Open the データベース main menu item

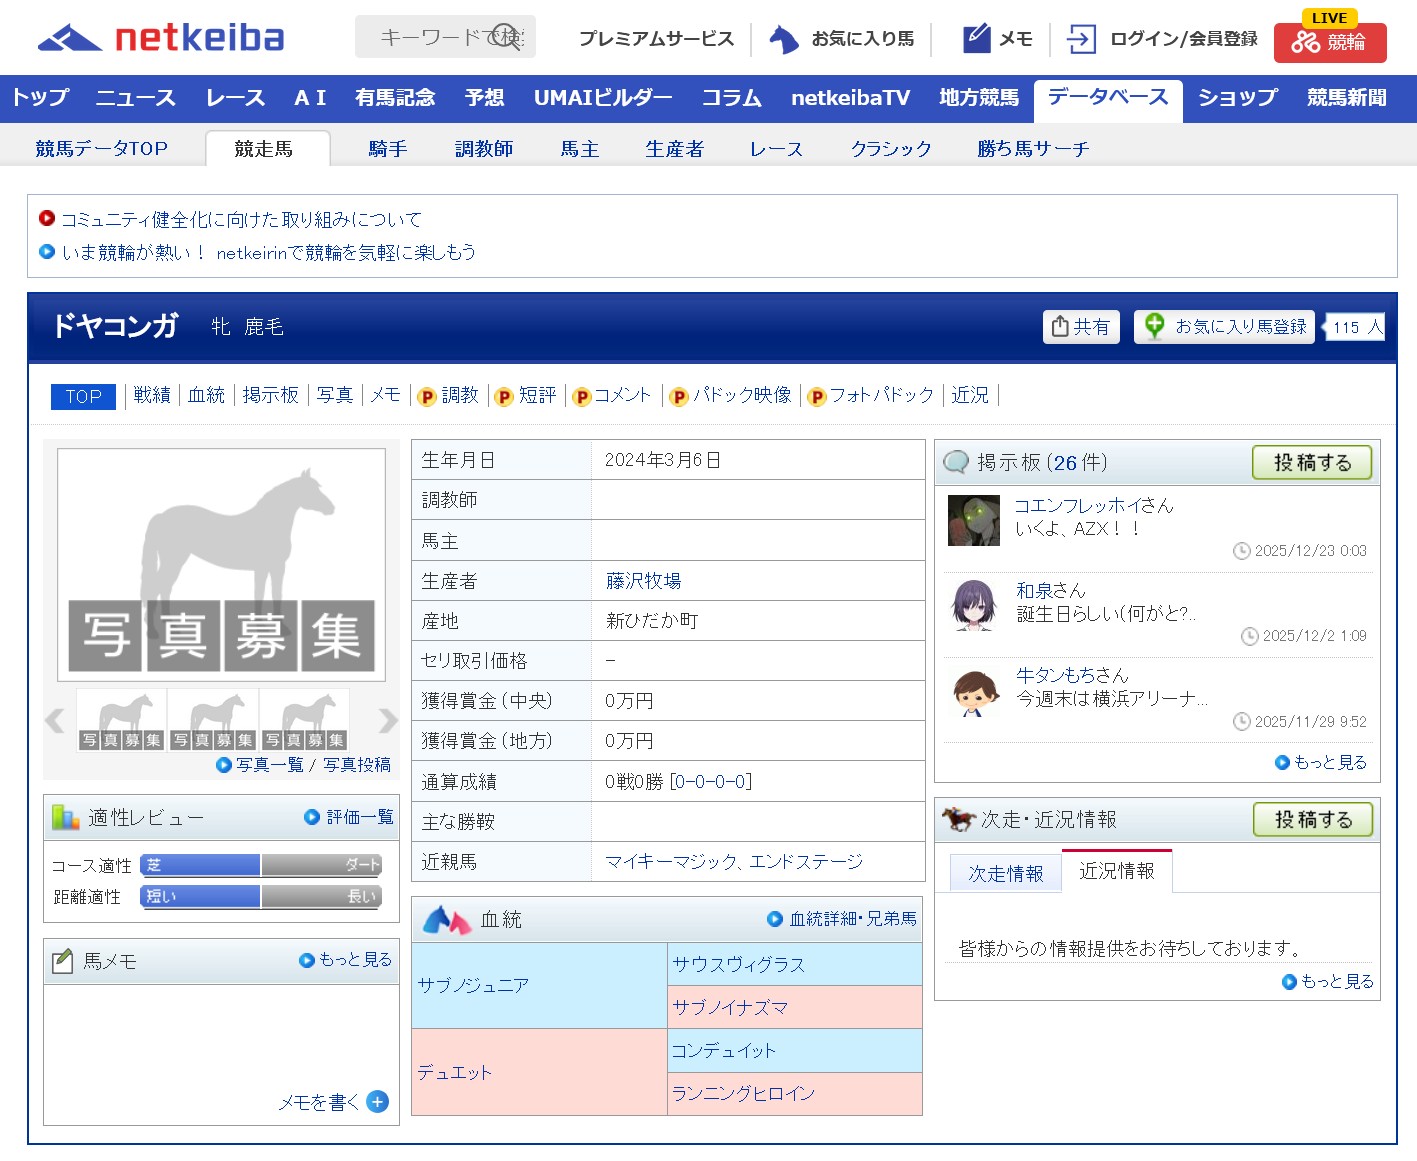1107,98
